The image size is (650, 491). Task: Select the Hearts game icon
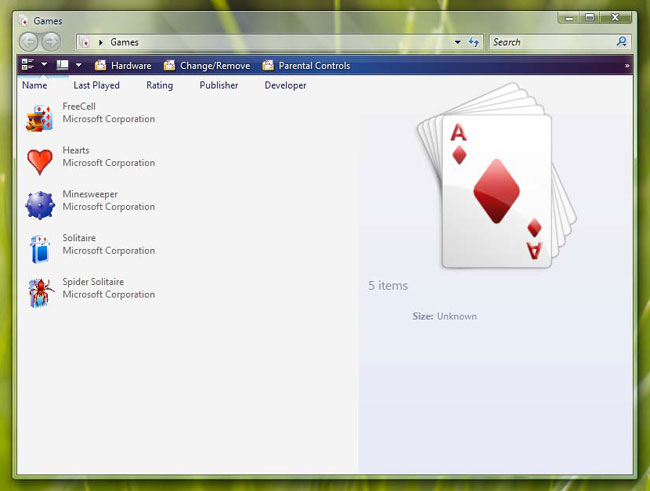tap(39, 161)
